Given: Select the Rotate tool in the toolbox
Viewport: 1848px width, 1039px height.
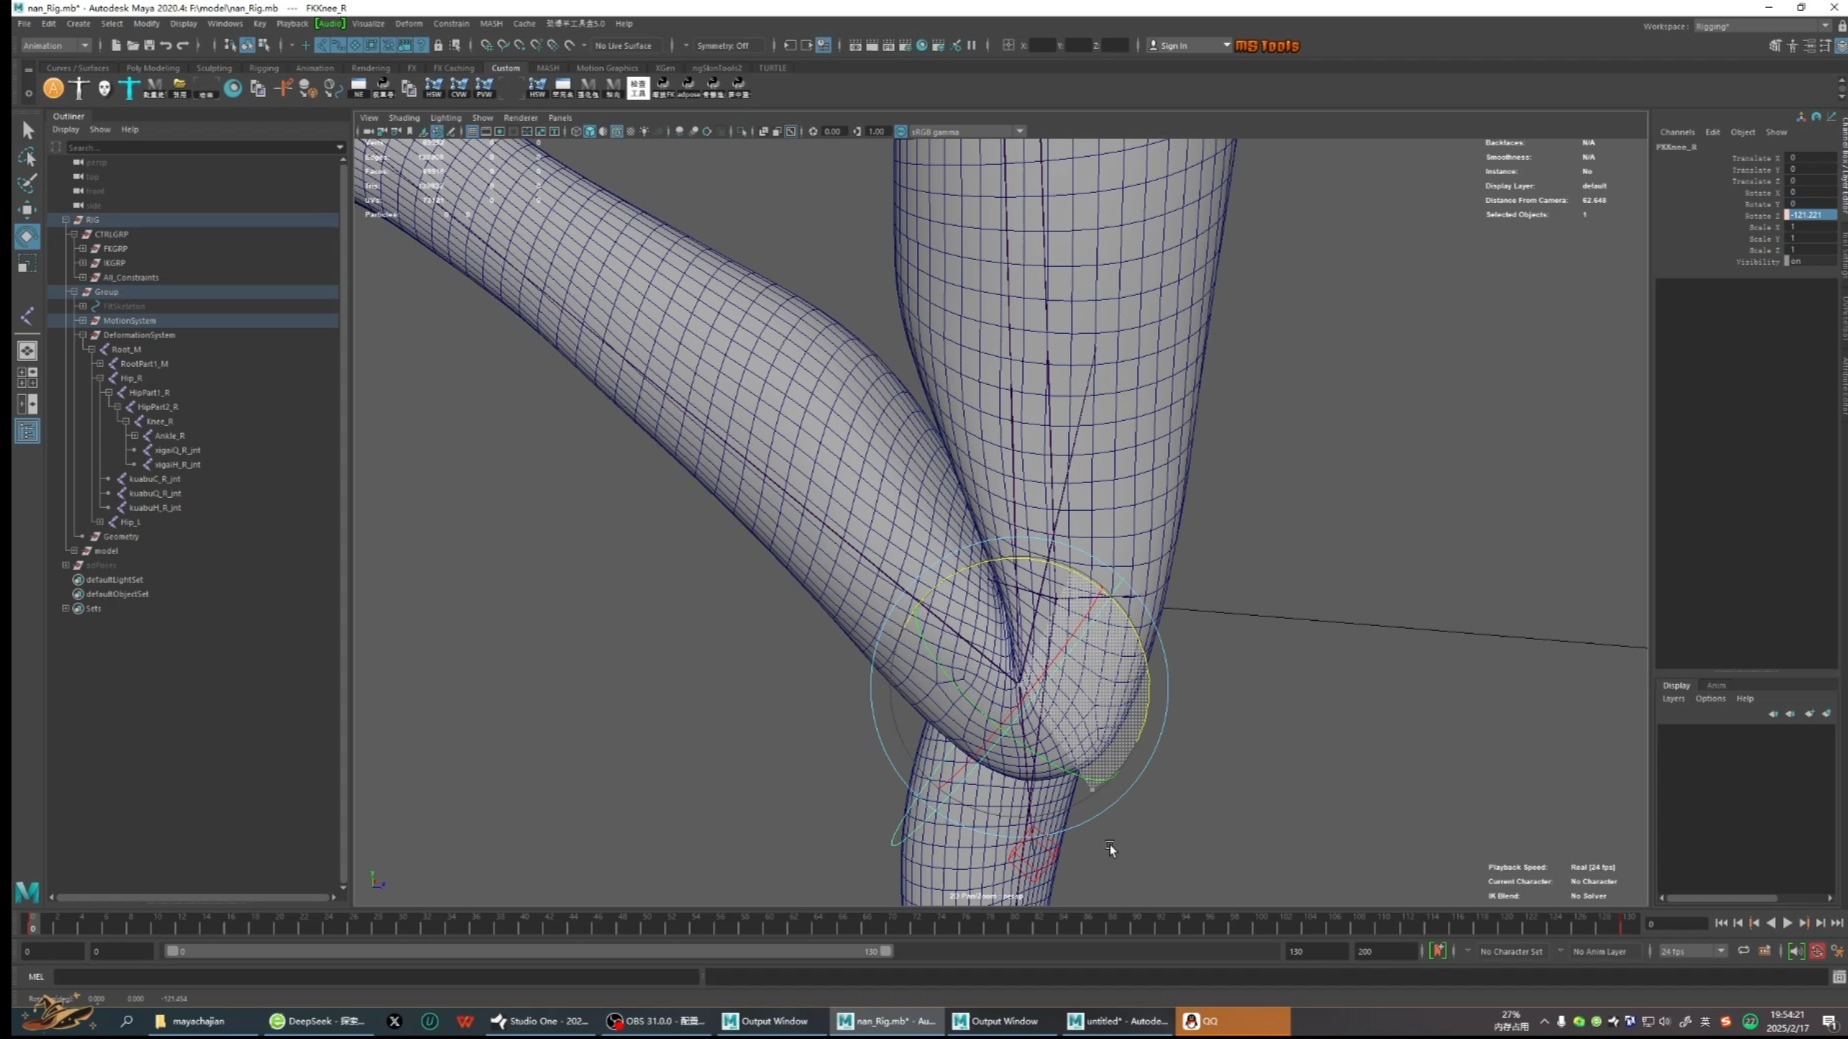Looking at the screenshot, I should 27,236.
